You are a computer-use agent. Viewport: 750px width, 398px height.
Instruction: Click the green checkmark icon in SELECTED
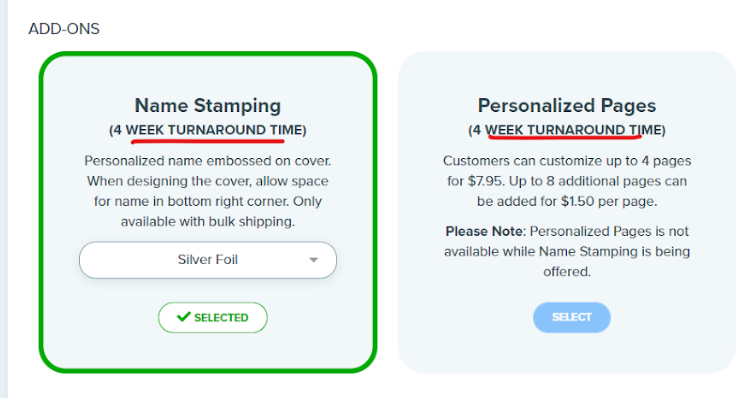184,317
